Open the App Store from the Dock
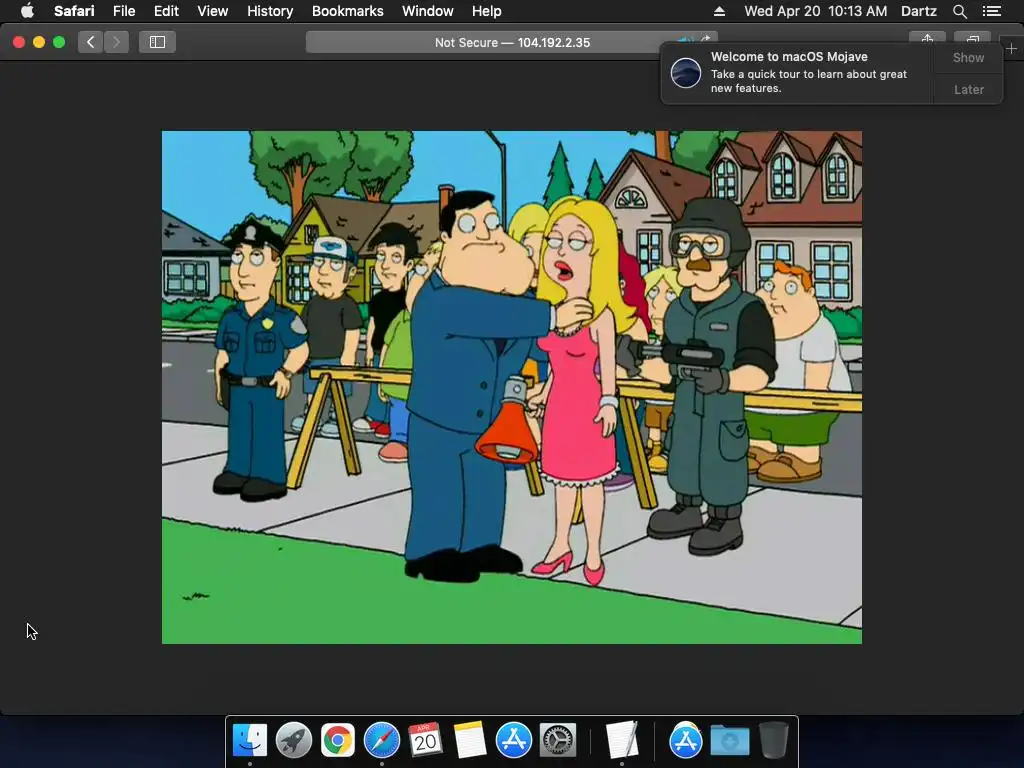 coord(513,740)
